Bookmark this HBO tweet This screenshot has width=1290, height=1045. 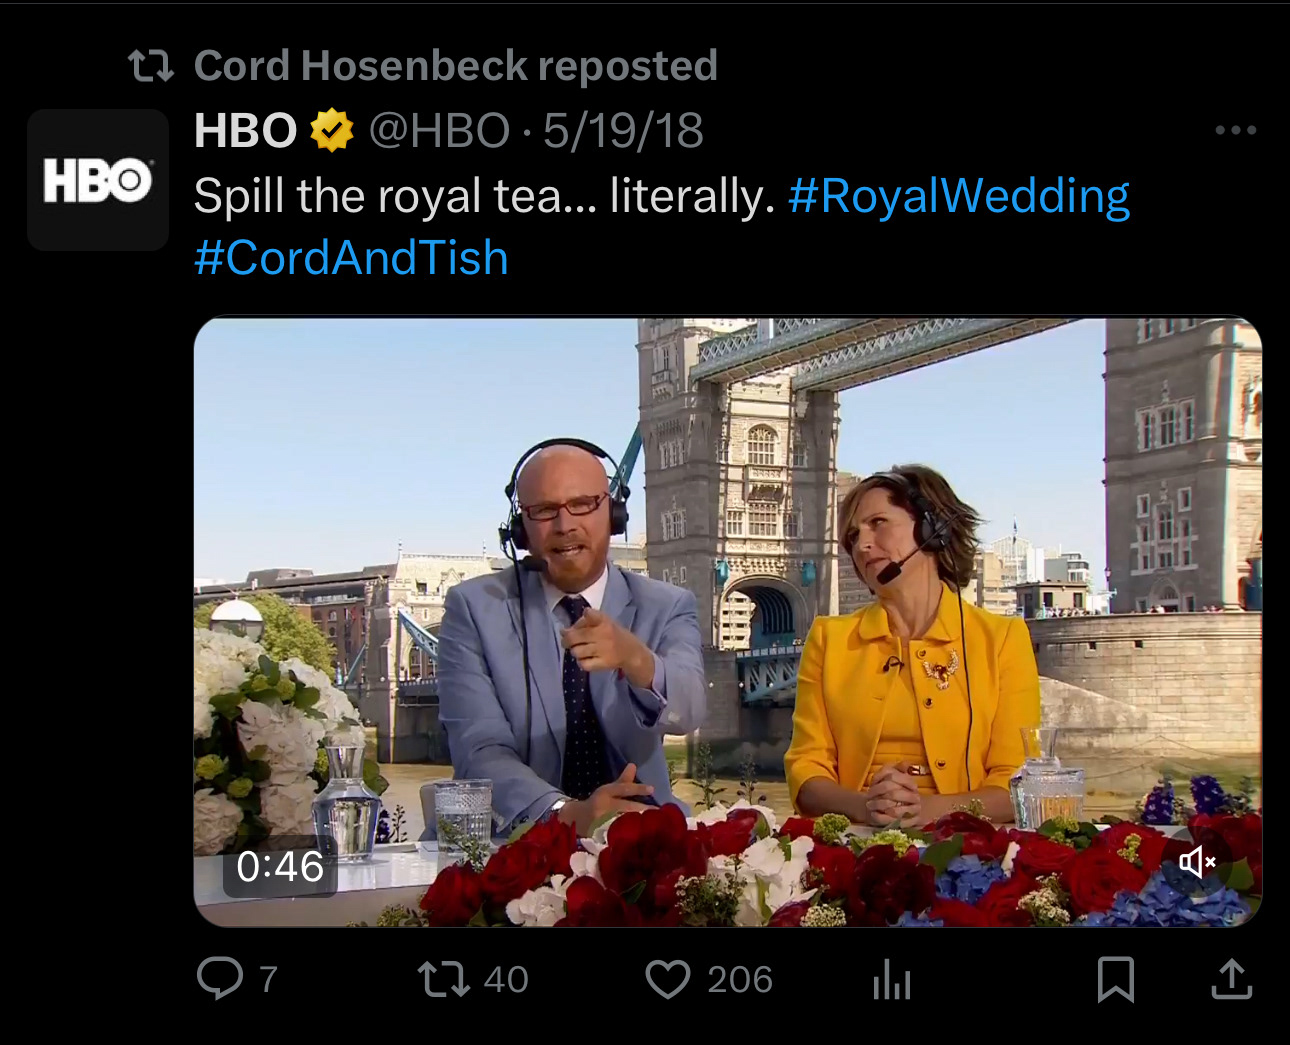1115,979
